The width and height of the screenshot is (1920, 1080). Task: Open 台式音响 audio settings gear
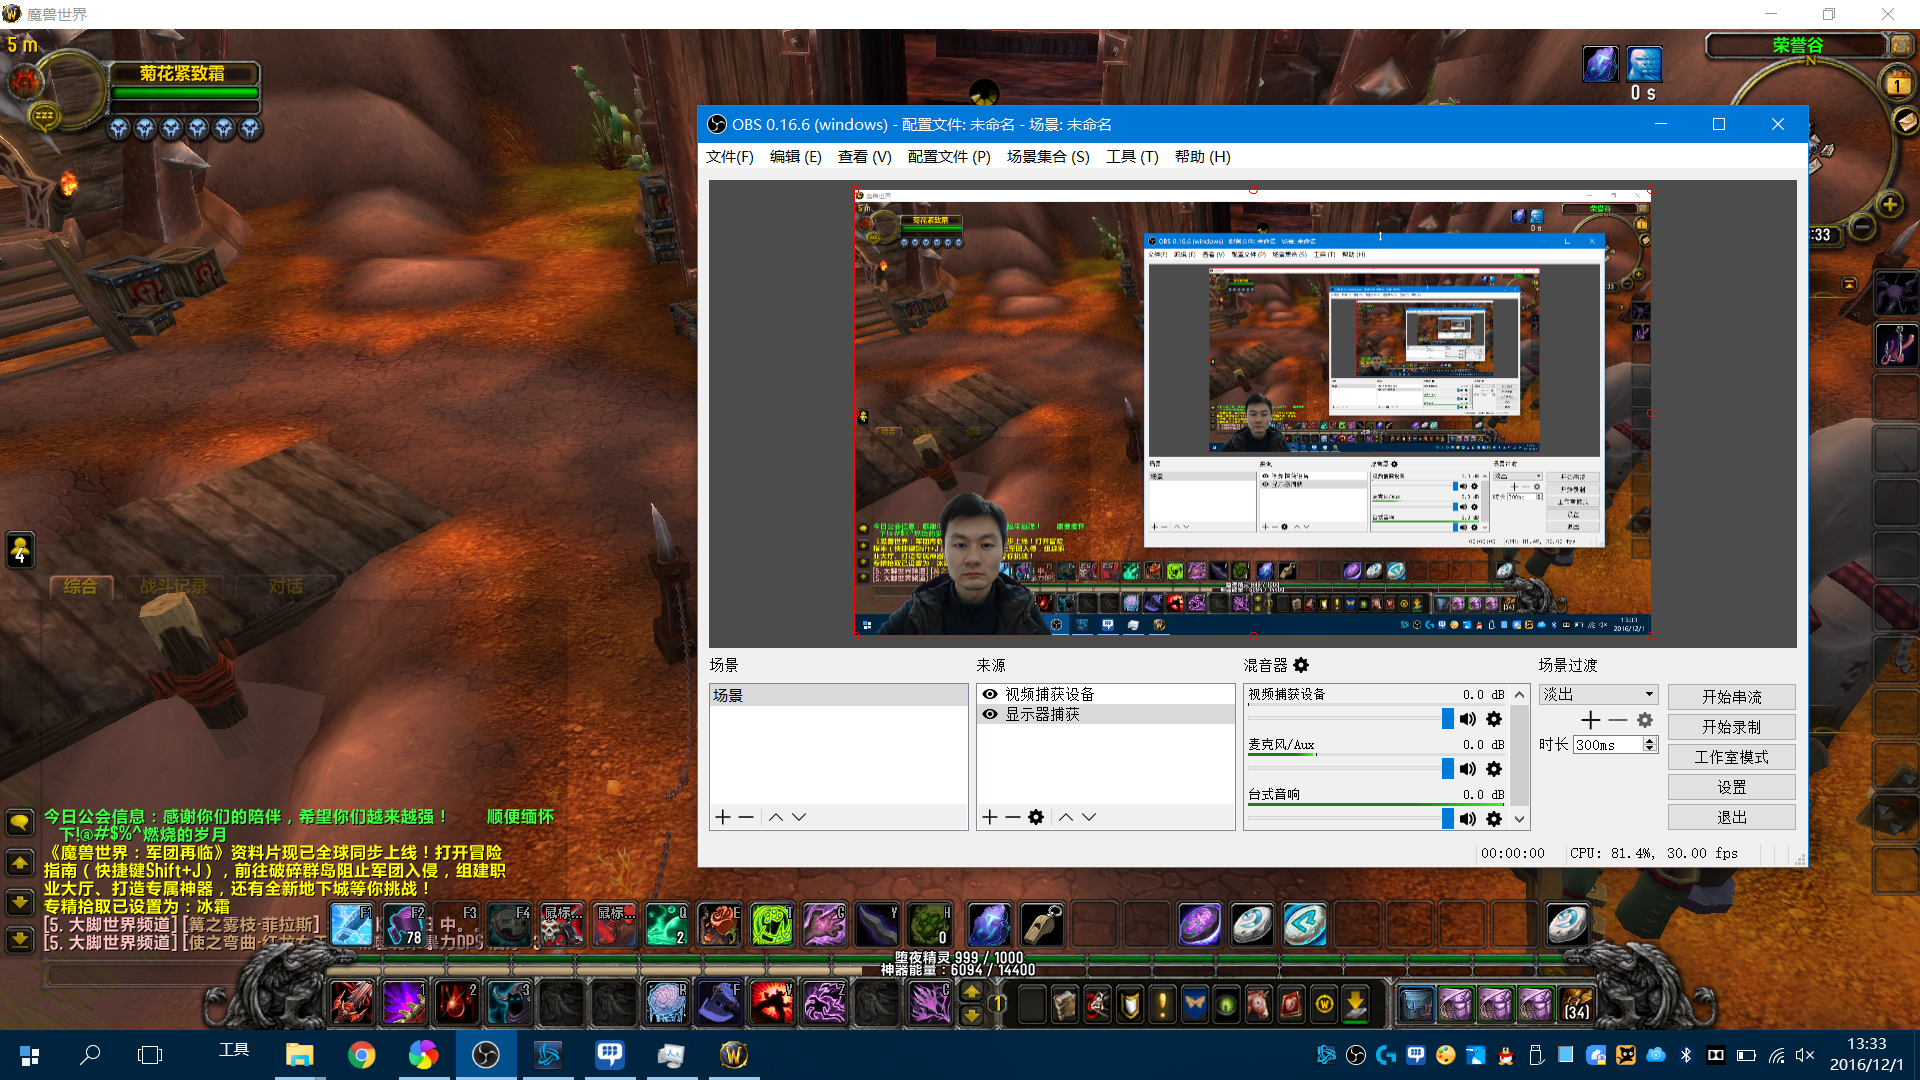[1494, 819]
